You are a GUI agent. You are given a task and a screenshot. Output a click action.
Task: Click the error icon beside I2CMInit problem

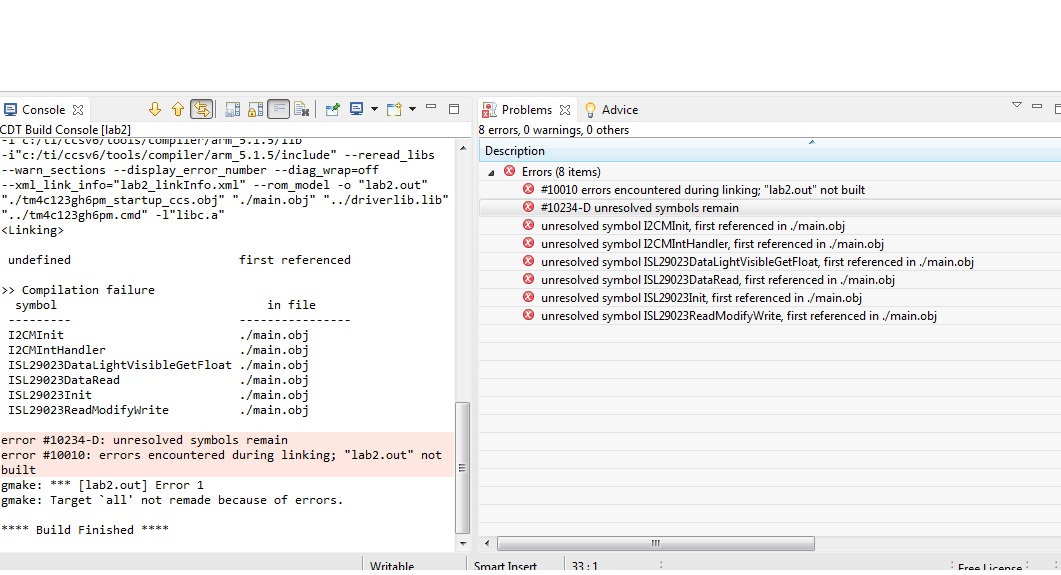click(x=528, y=225)
